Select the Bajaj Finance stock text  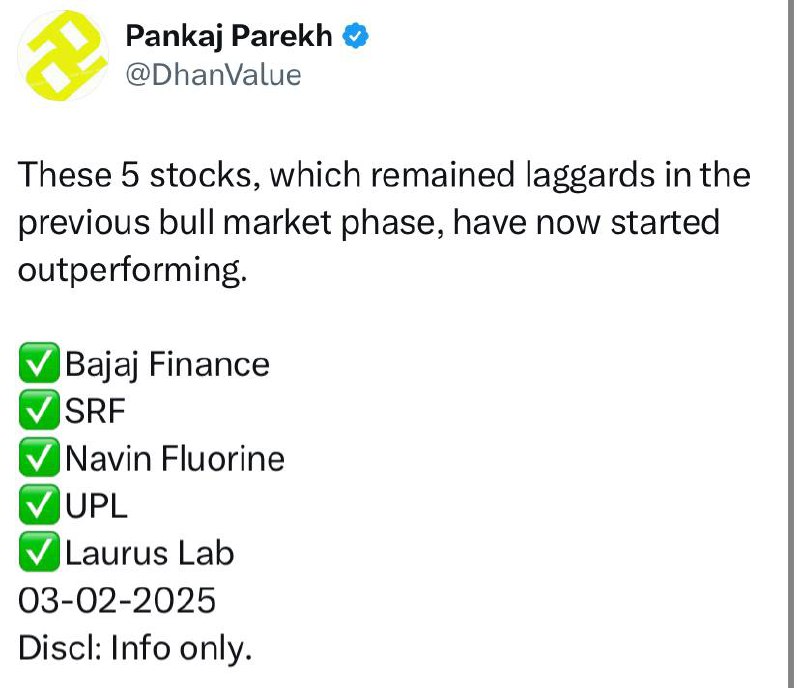click(x=167, y=365)
